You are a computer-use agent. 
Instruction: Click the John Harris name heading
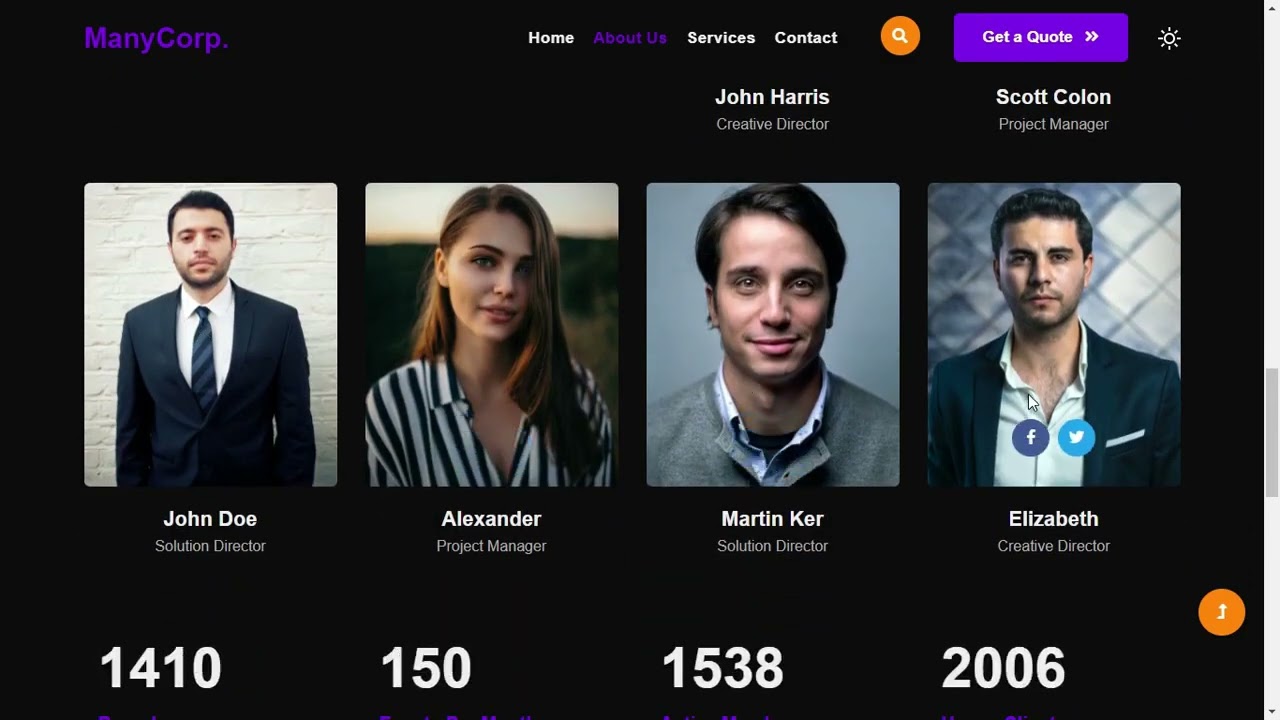[772, 97]
